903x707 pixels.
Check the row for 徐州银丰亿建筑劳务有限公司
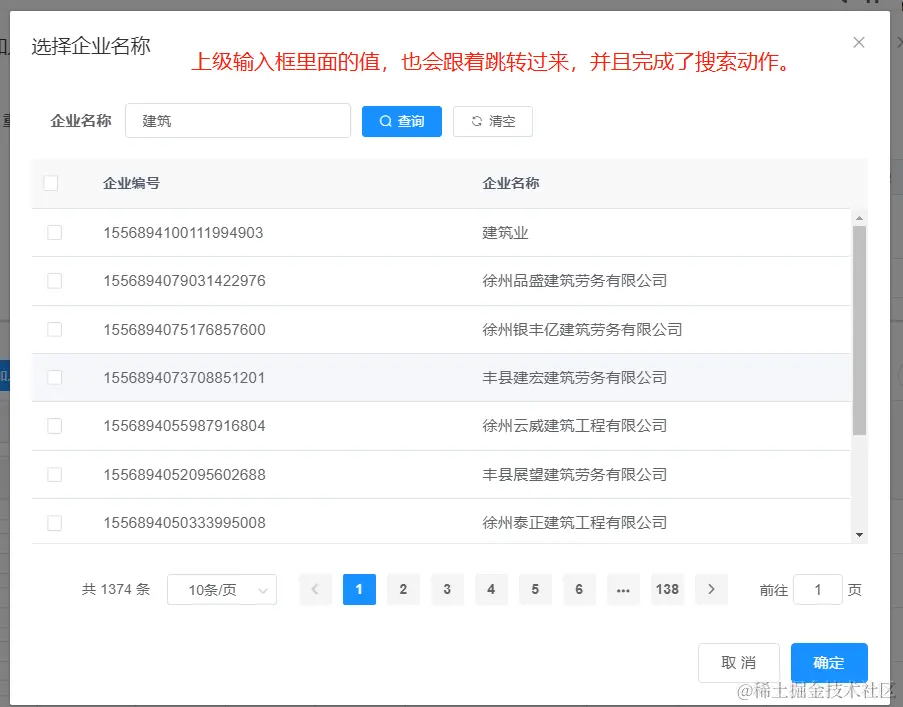click(x=54, y=329)
